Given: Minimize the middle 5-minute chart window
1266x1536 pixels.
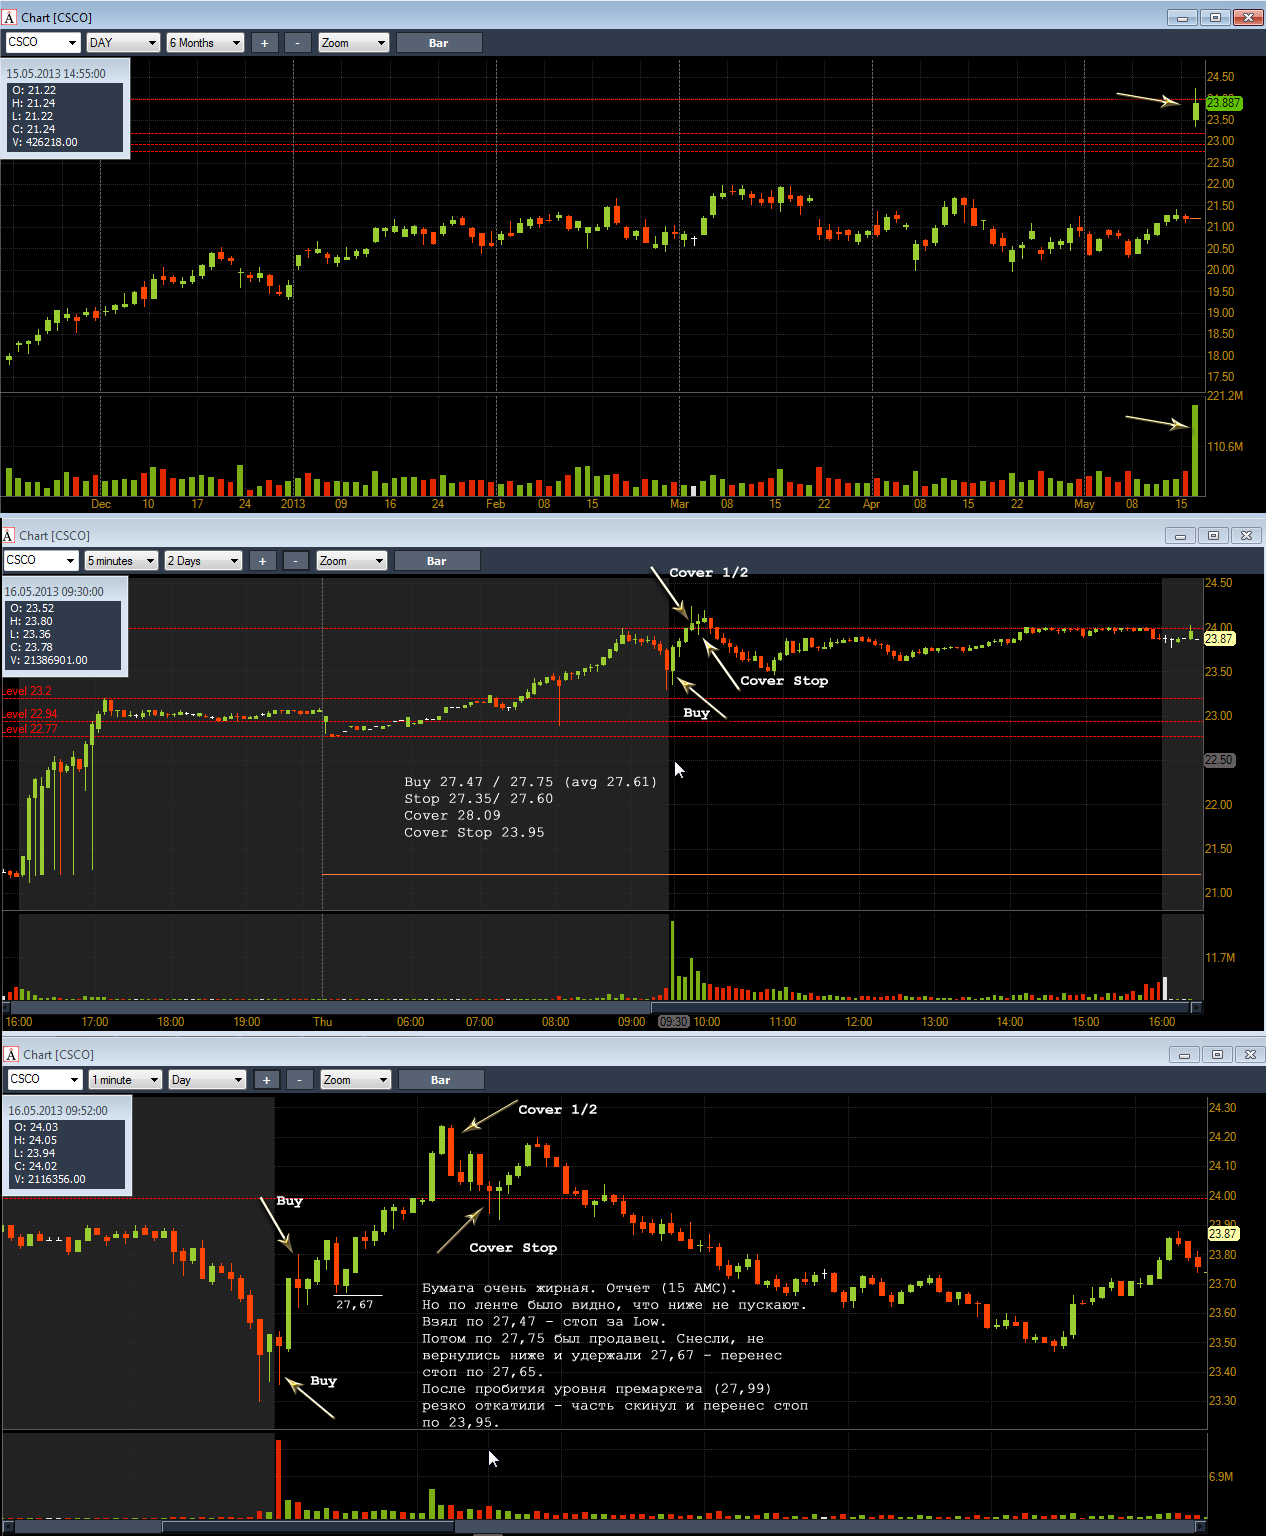Looking at the screenshot, I should pyautogui.click(x=1181, y=535).
